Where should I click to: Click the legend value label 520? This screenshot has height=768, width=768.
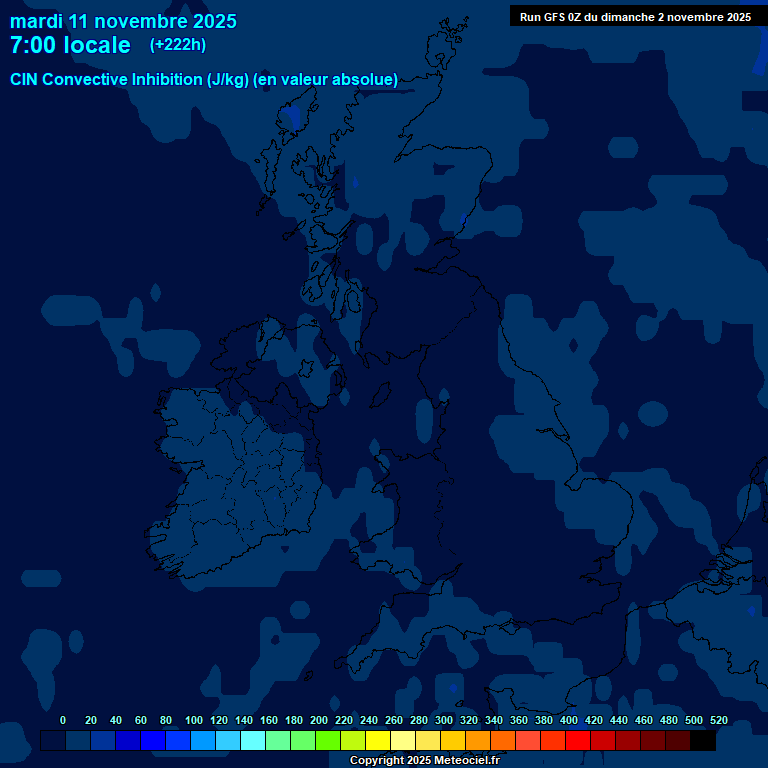(x=718, y=720)
